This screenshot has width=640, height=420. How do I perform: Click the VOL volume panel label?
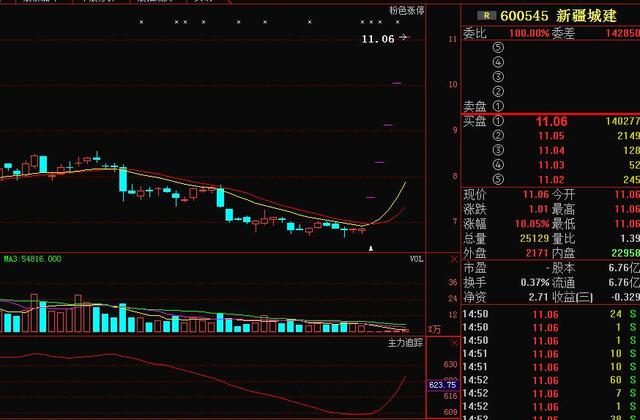click(416, 259)
